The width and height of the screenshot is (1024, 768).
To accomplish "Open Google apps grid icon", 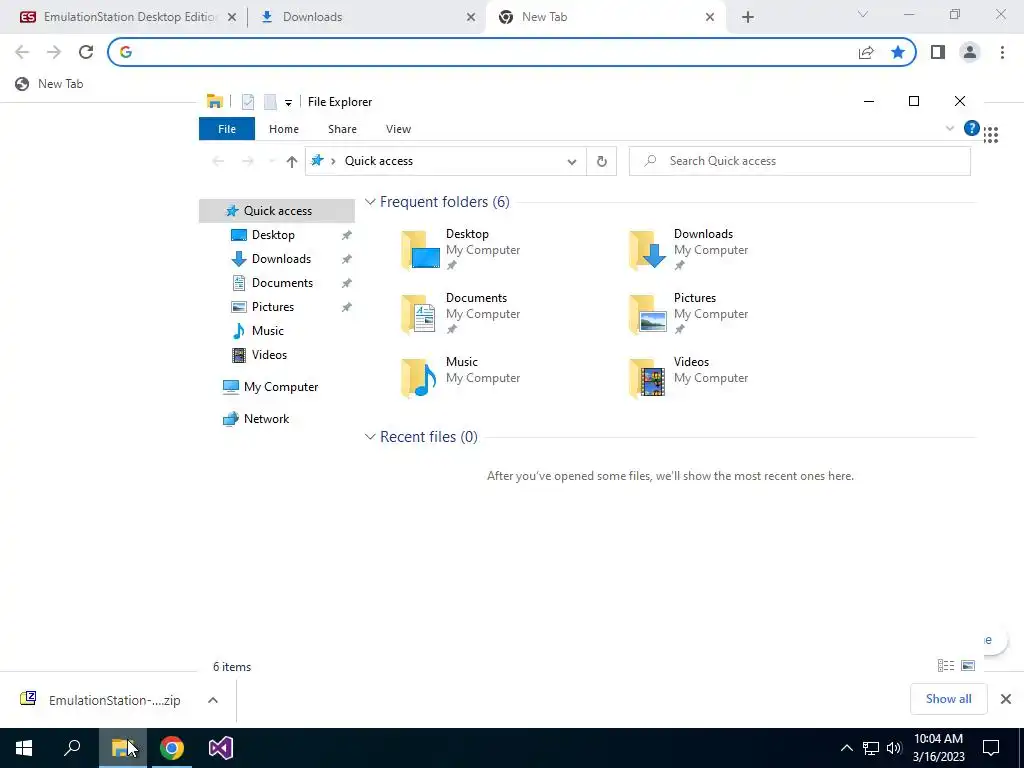I will point(991,135).
